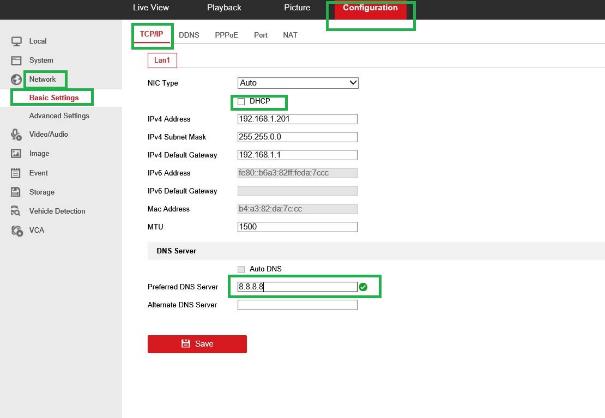Click the System icon in sidebar
This screenshot has width=605, height=418.
[x=16, y=60]
